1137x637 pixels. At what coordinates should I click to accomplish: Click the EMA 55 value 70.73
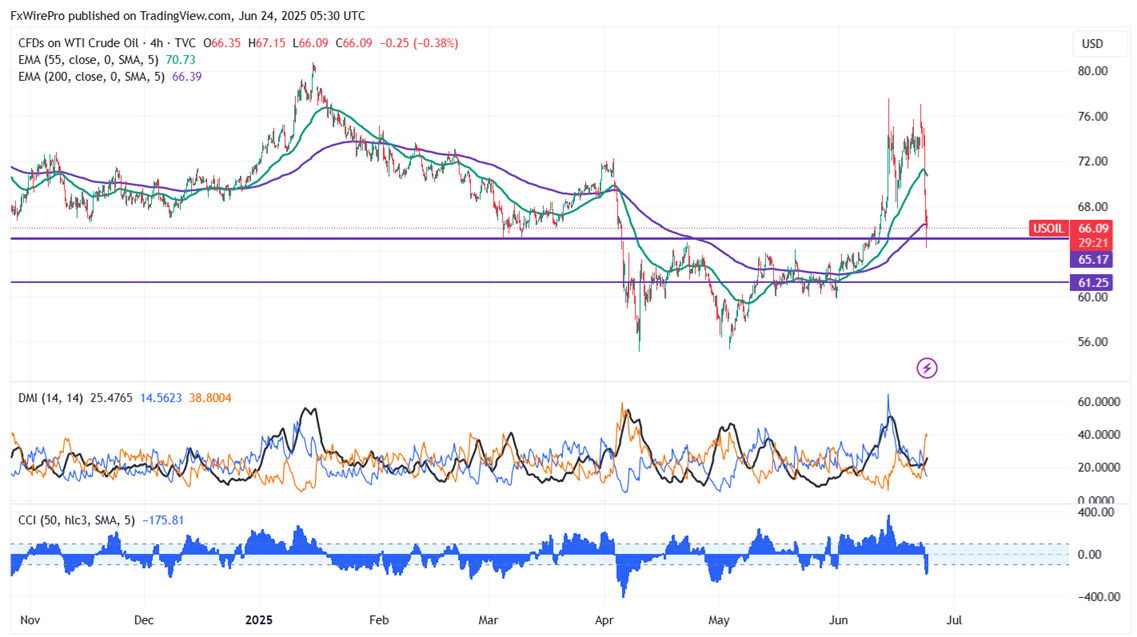click(x=181, y=60)
